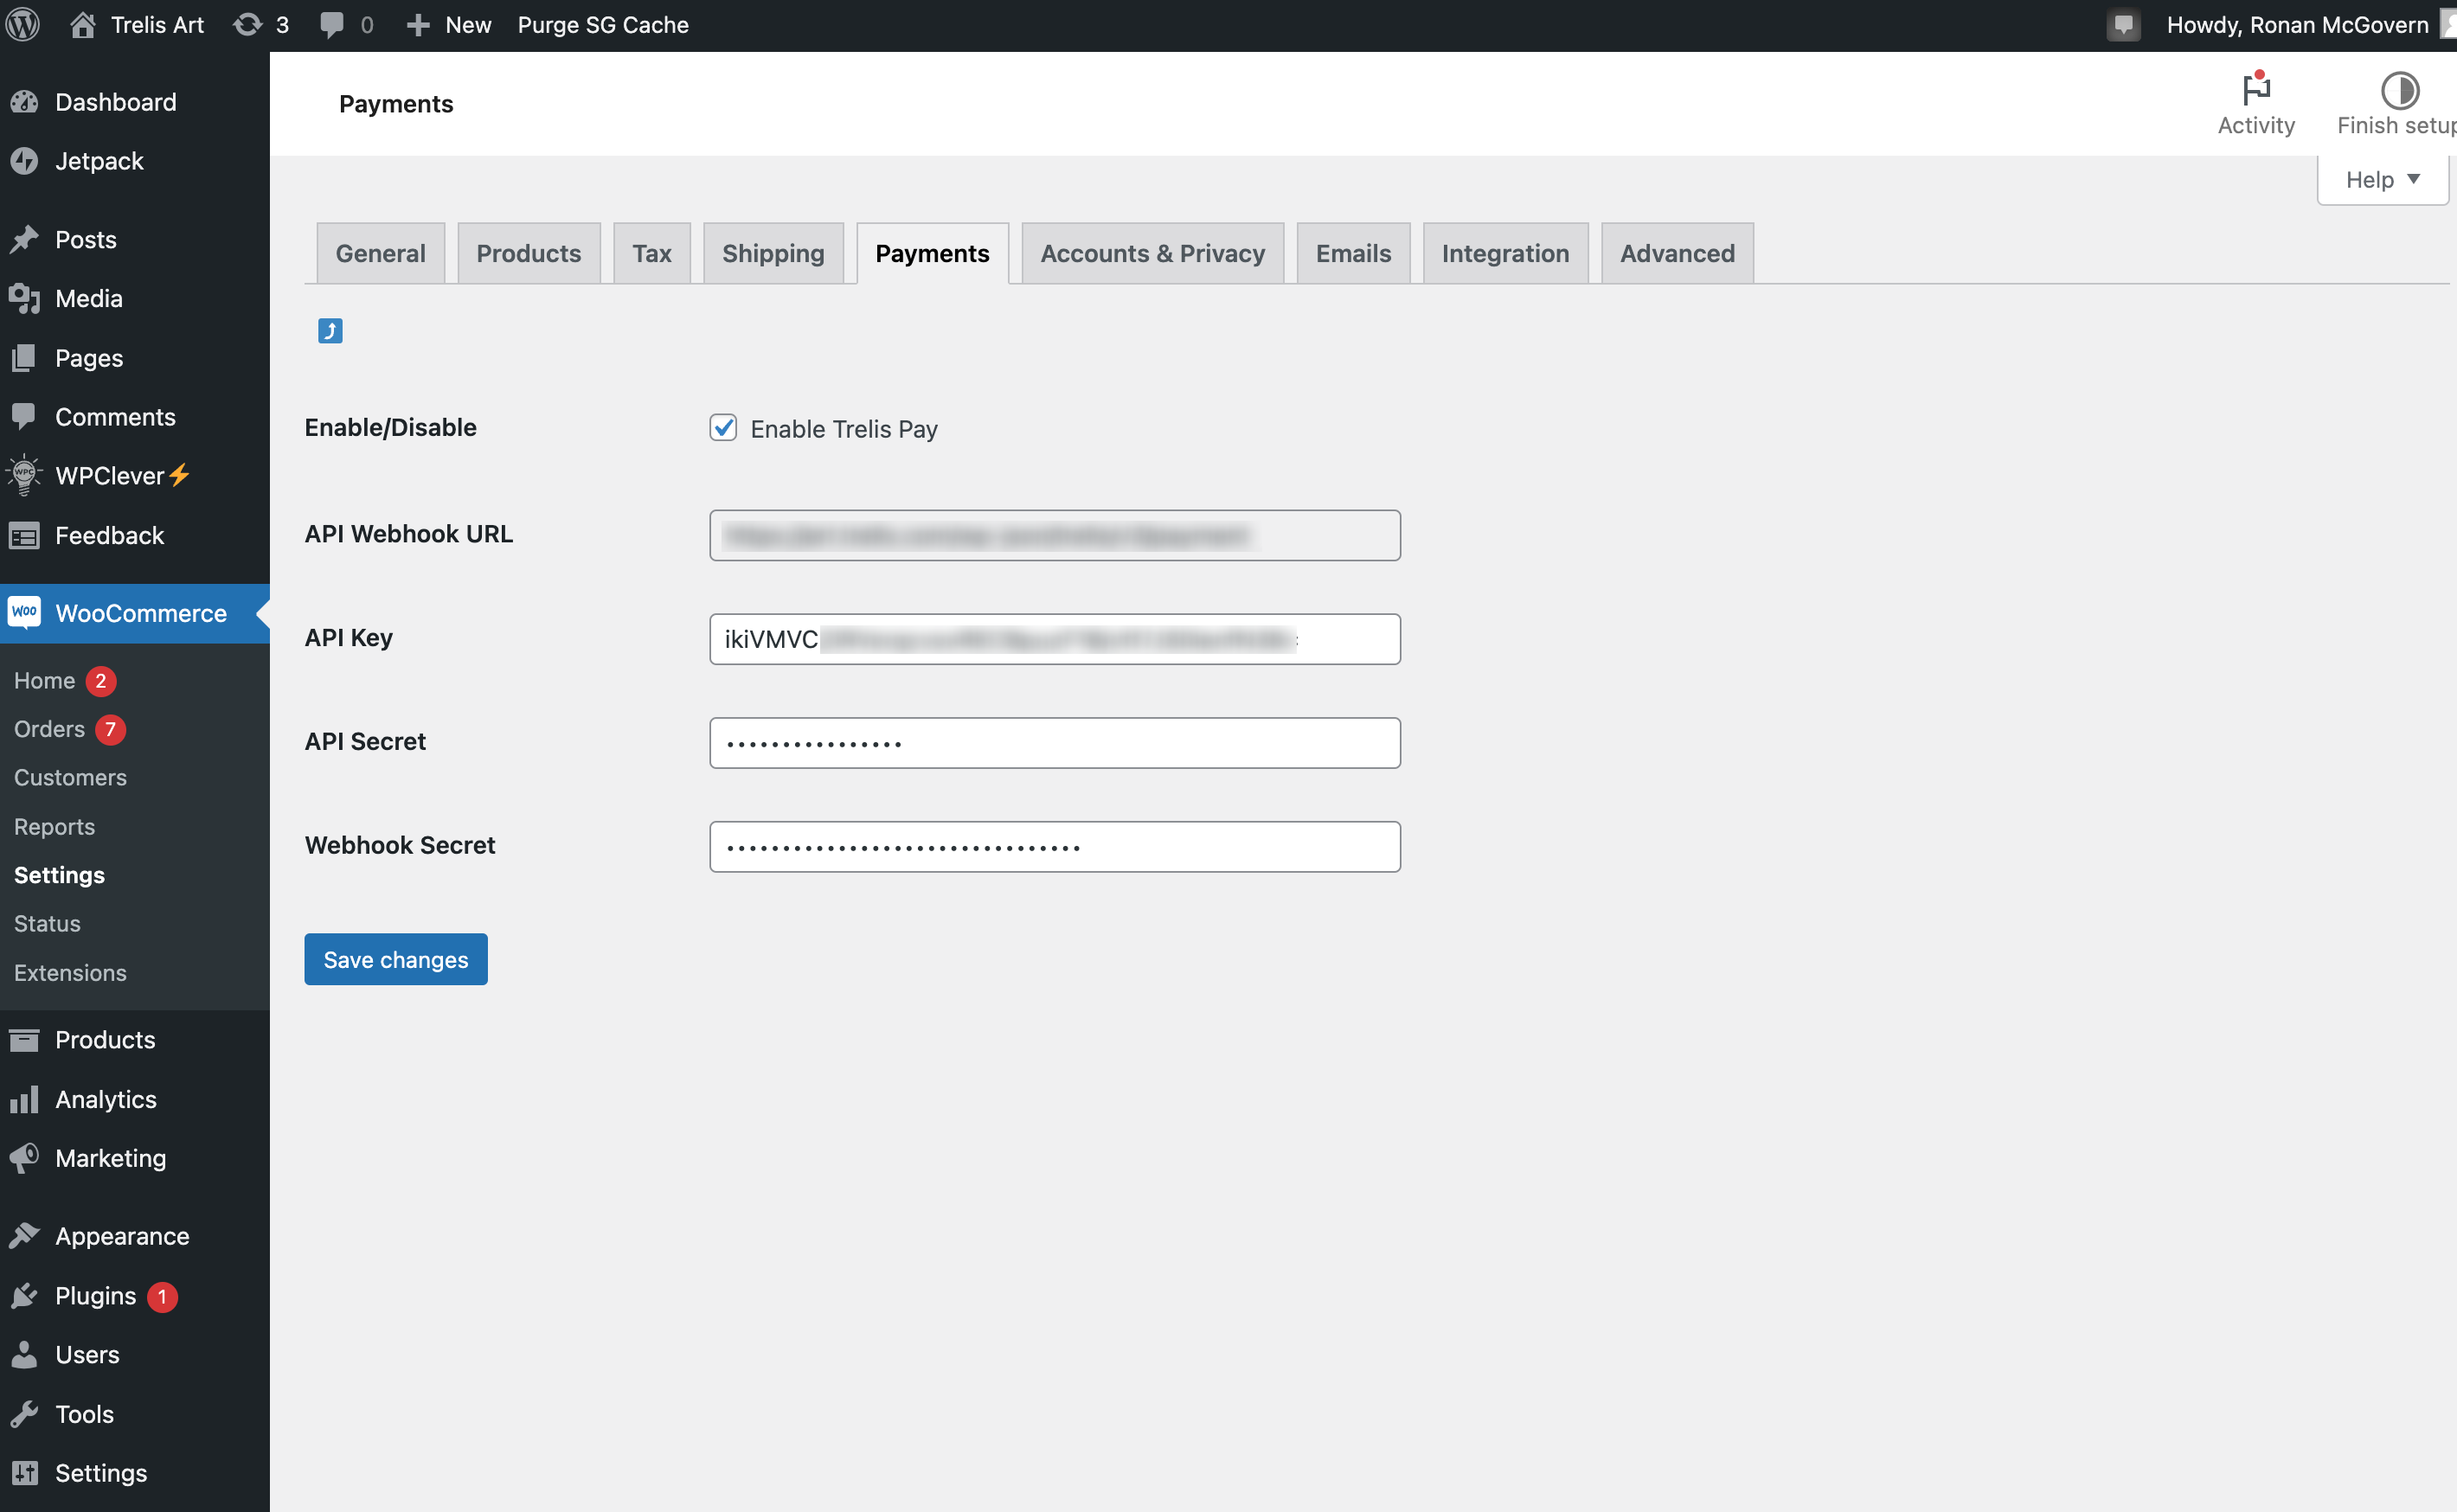Viewport: 2457px width, 1512px height.
Task: Click into the API Secret field
Action: coord(1055,743)
